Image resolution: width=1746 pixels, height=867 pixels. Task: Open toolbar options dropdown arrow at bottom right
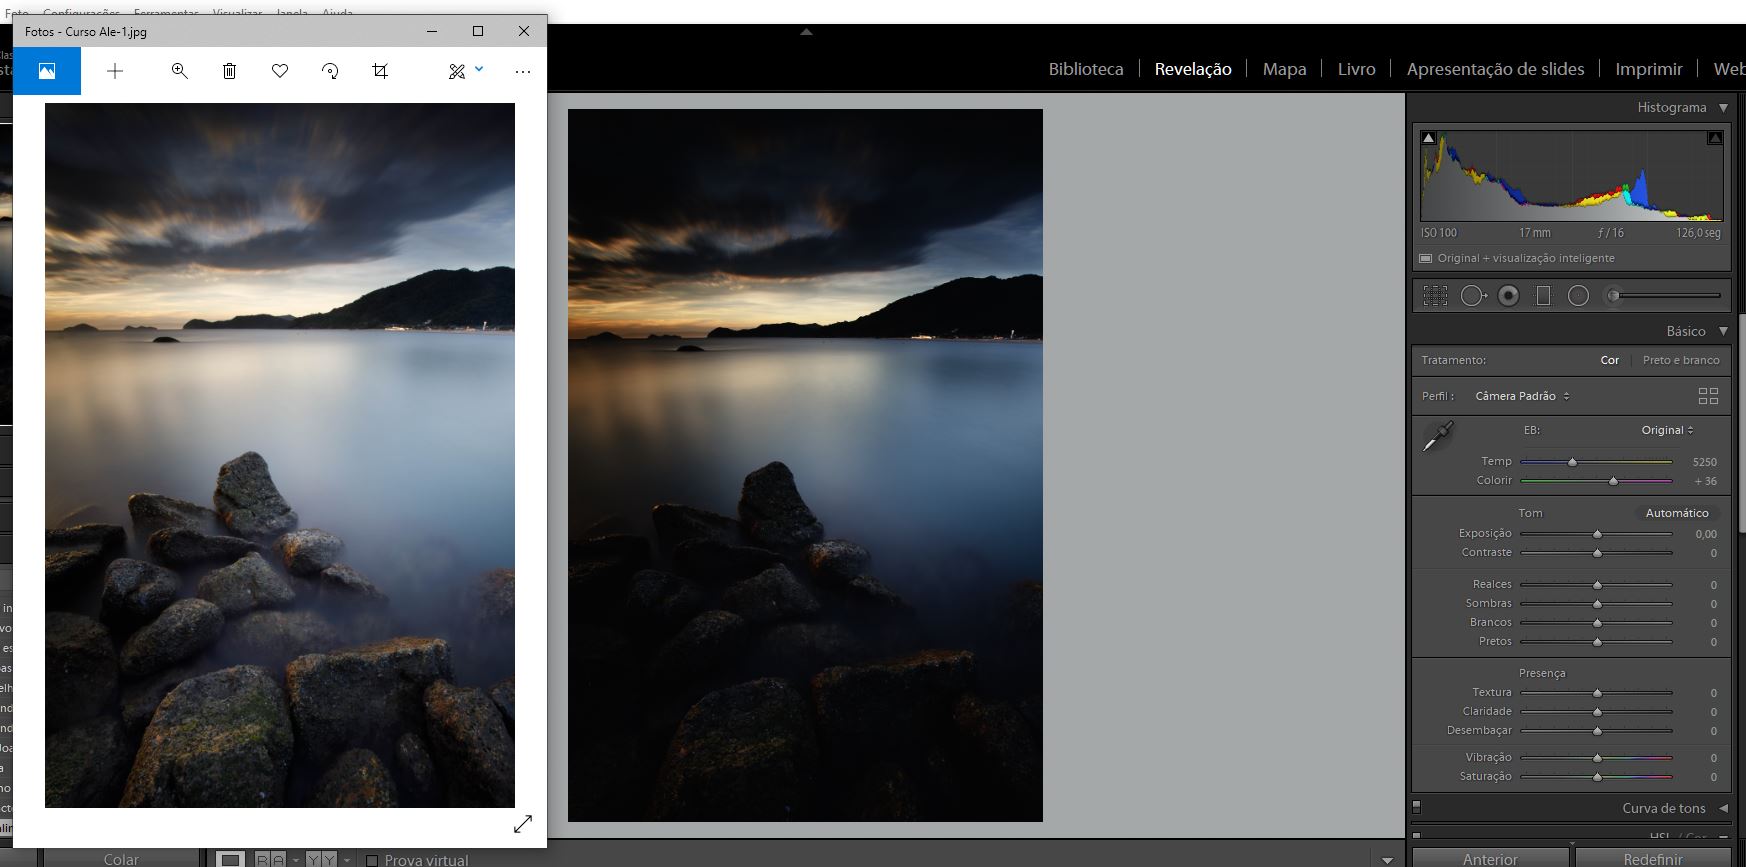coord(1387,860)
